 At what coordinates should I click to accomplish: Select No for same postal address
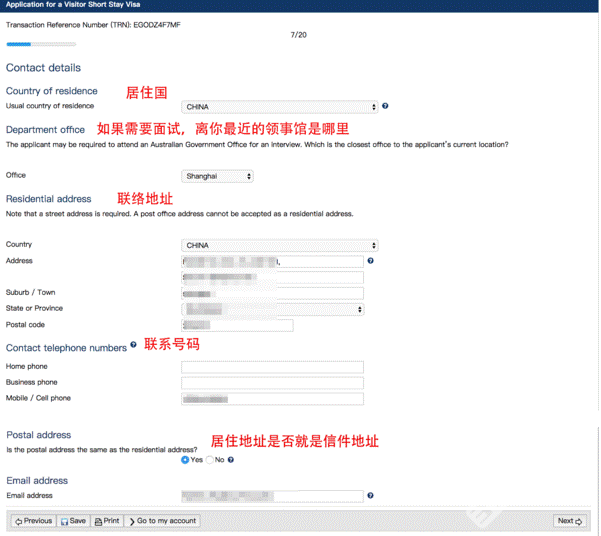[x=209, y=460]
